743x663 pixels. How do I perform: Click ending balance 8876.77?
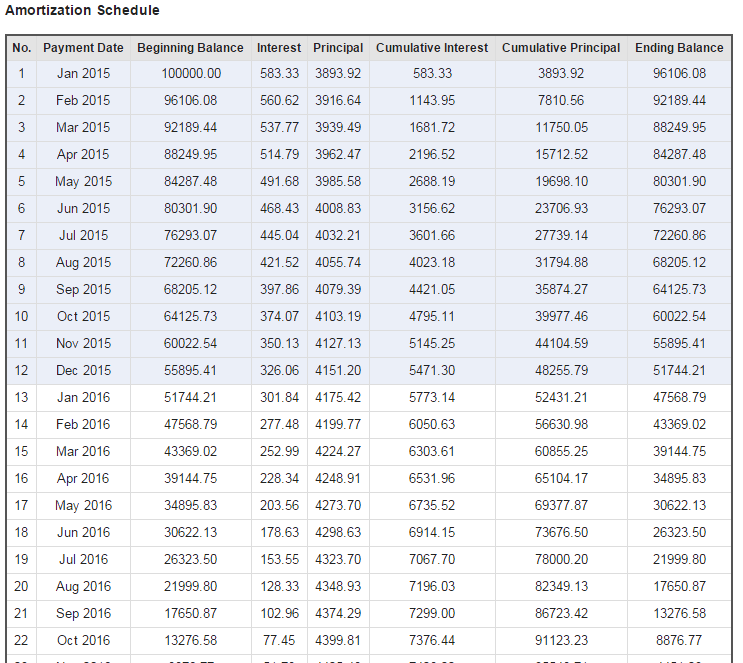point(679,641)
